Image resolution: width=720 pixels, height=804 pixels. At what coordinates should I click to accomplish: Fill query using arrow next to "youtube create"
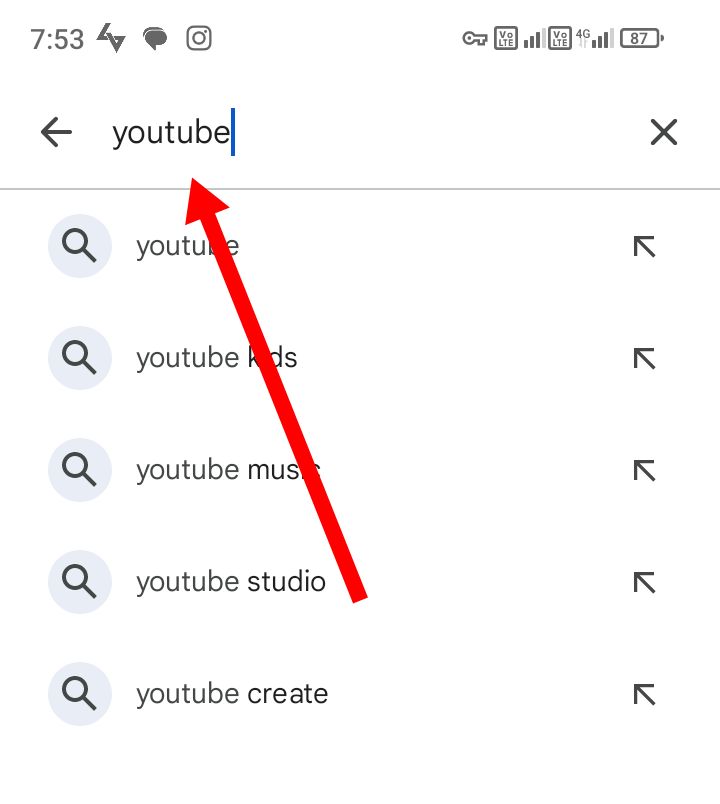pyautogui.click(x=644, y=693)
